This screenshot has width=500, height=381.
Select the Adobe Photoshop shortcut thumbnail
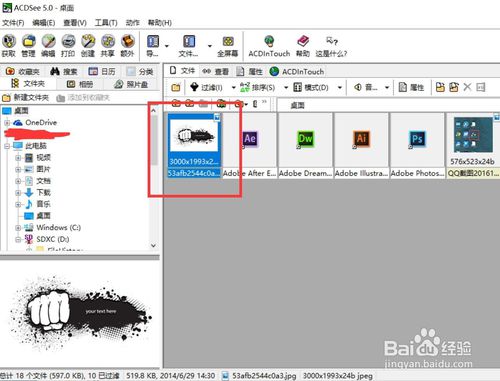pos(417,145)
